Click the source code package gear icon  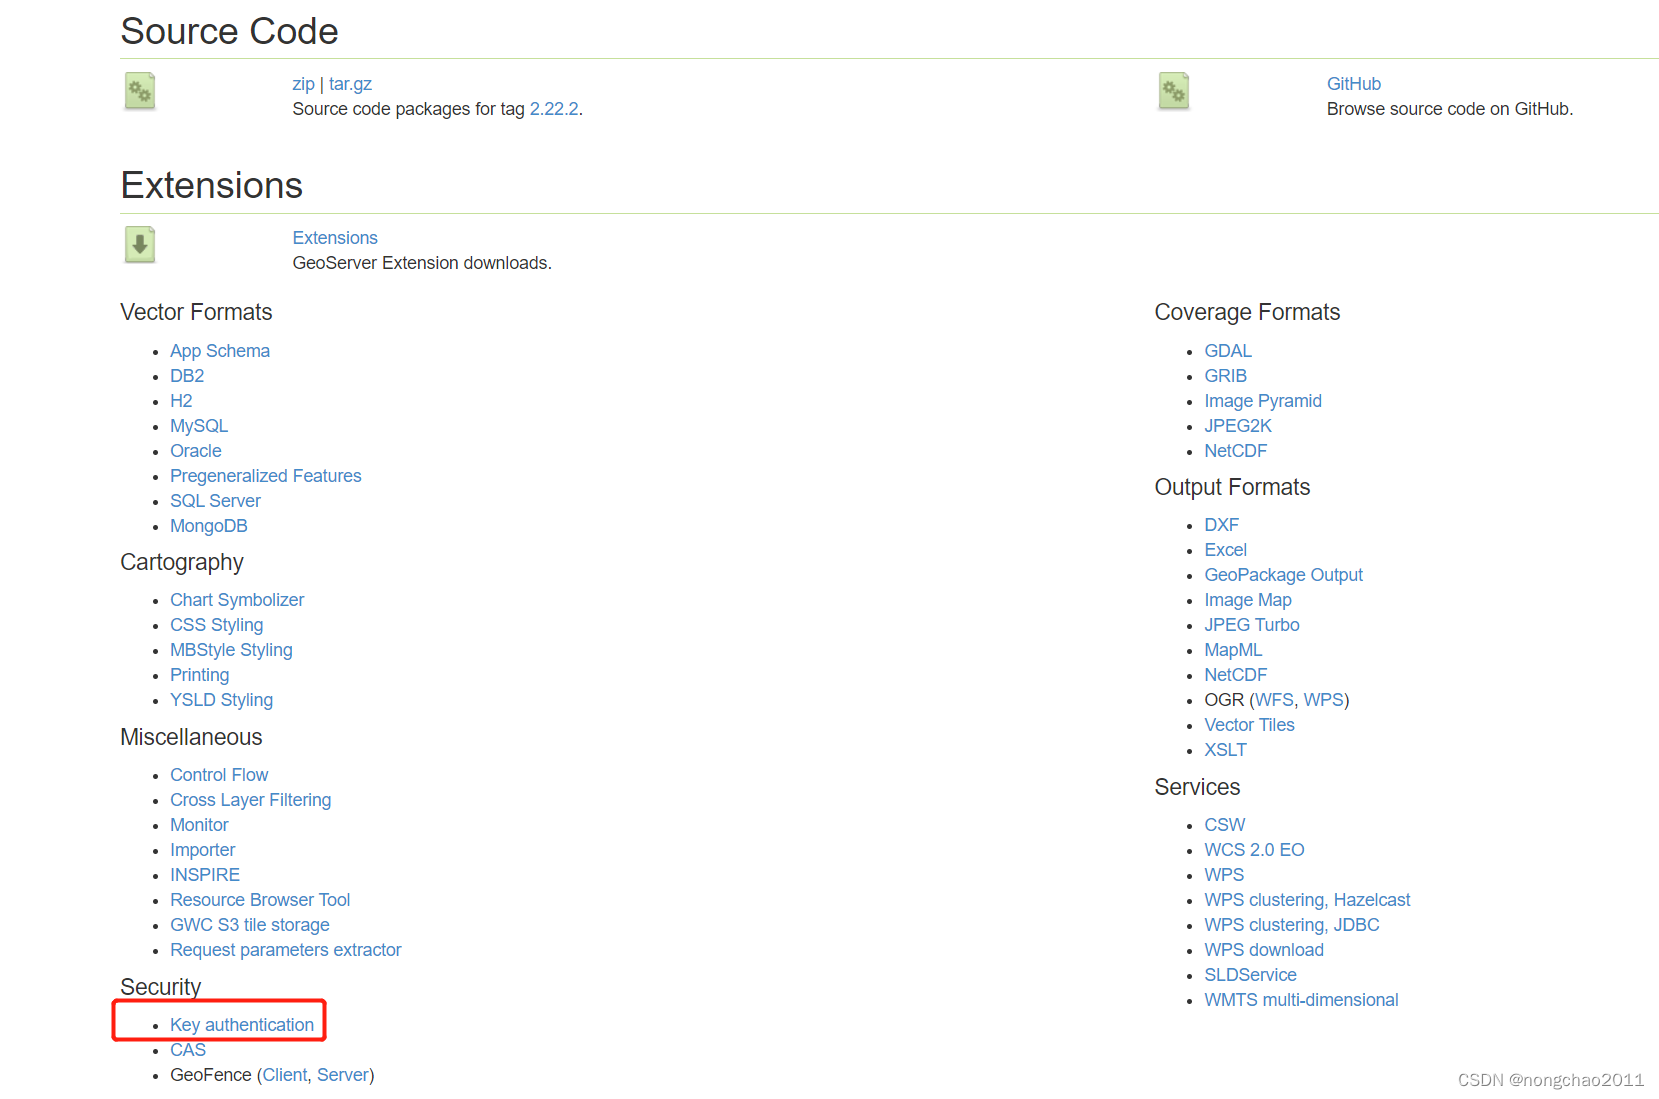point(139,91)
